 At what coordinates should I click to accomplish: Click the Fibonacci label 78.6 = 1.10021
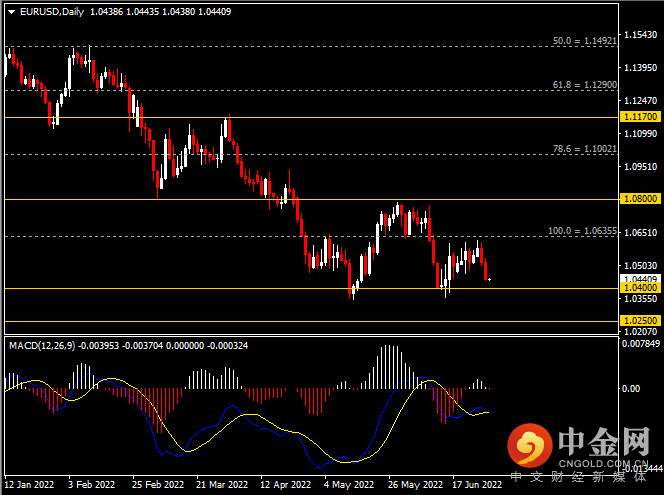coord(584,149)
